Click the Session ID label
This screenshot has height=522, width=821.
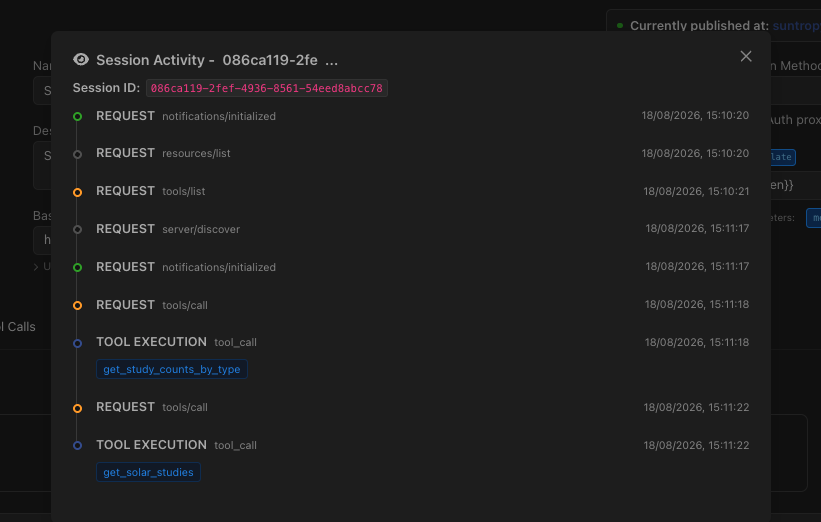click(106, 88)
